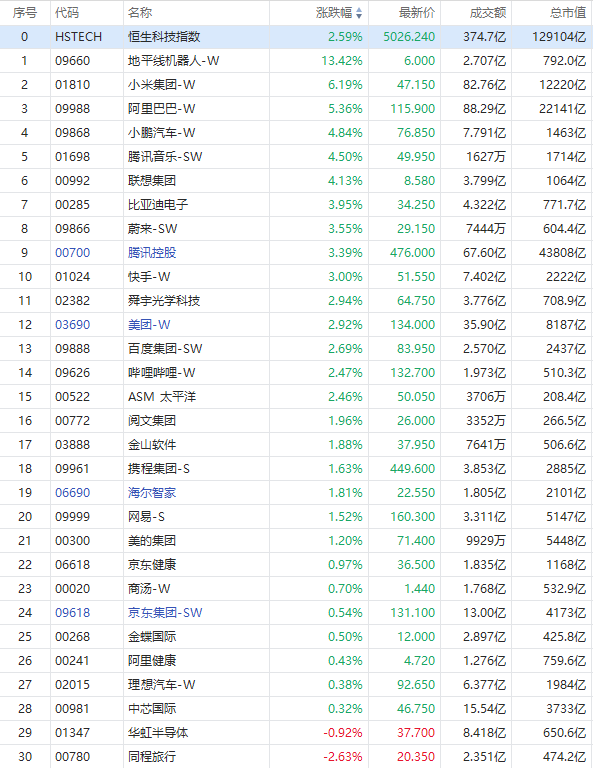Image resolution: width=593 pixels, height=768 pixels.
Task: Click stock code 03690 link
Action: click(72, 325)
